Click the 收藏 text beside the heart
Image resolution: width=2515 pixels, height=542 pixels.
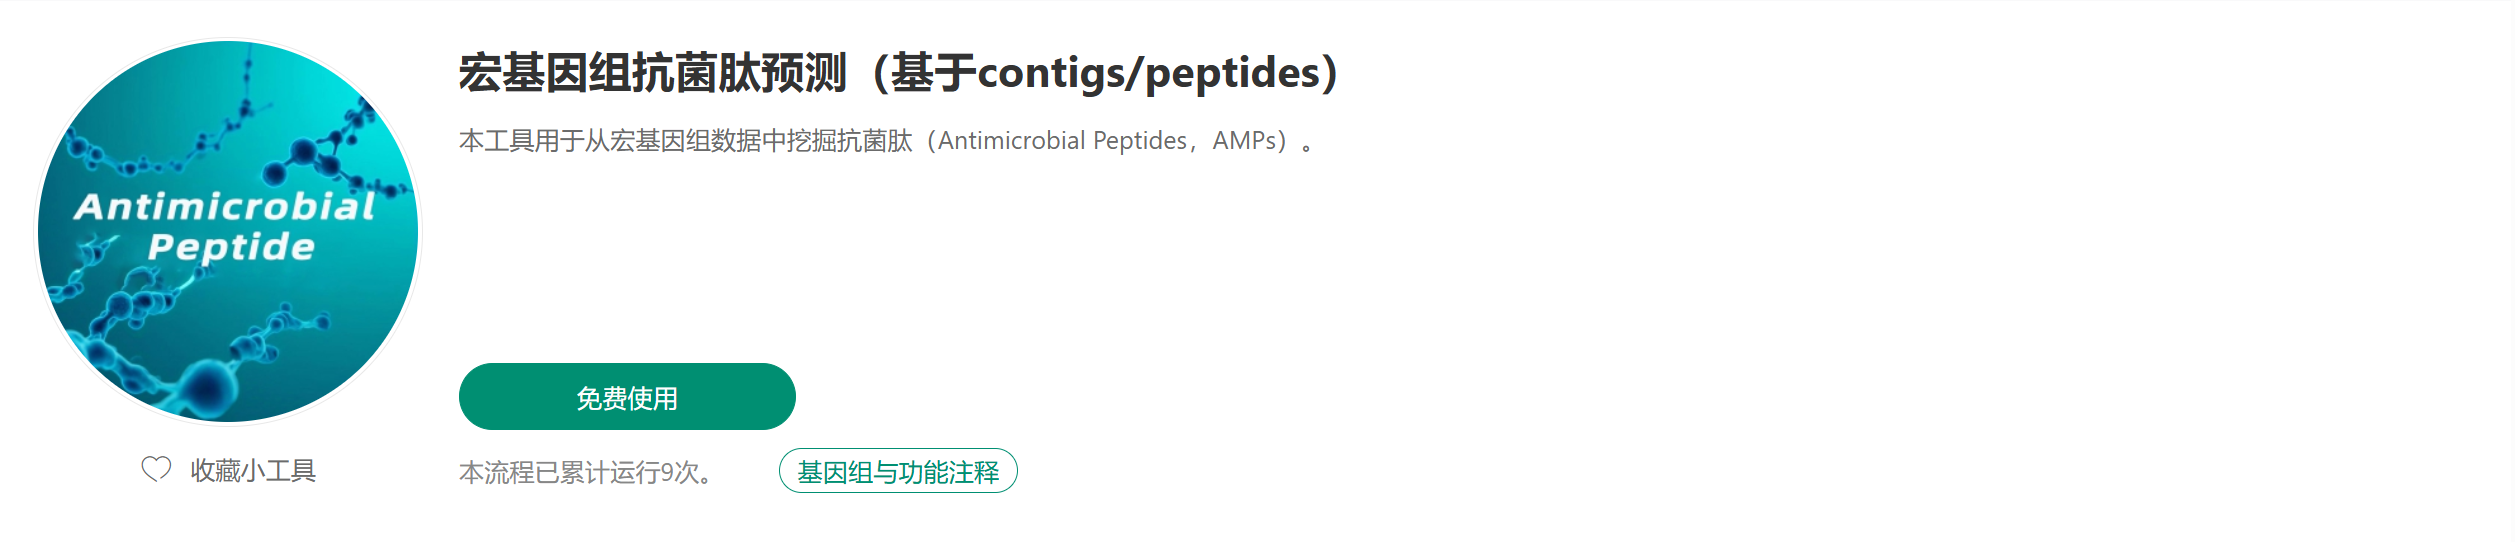216,470
